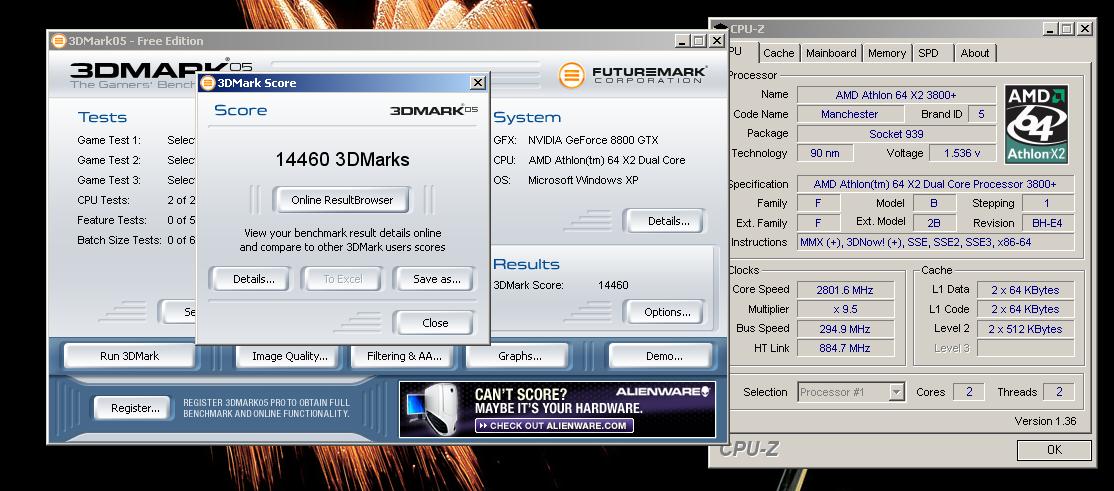This screenshot has height=491, width=1114.
Task: Maximize the 3DMark05 window
Action: [x=698, y=41]
